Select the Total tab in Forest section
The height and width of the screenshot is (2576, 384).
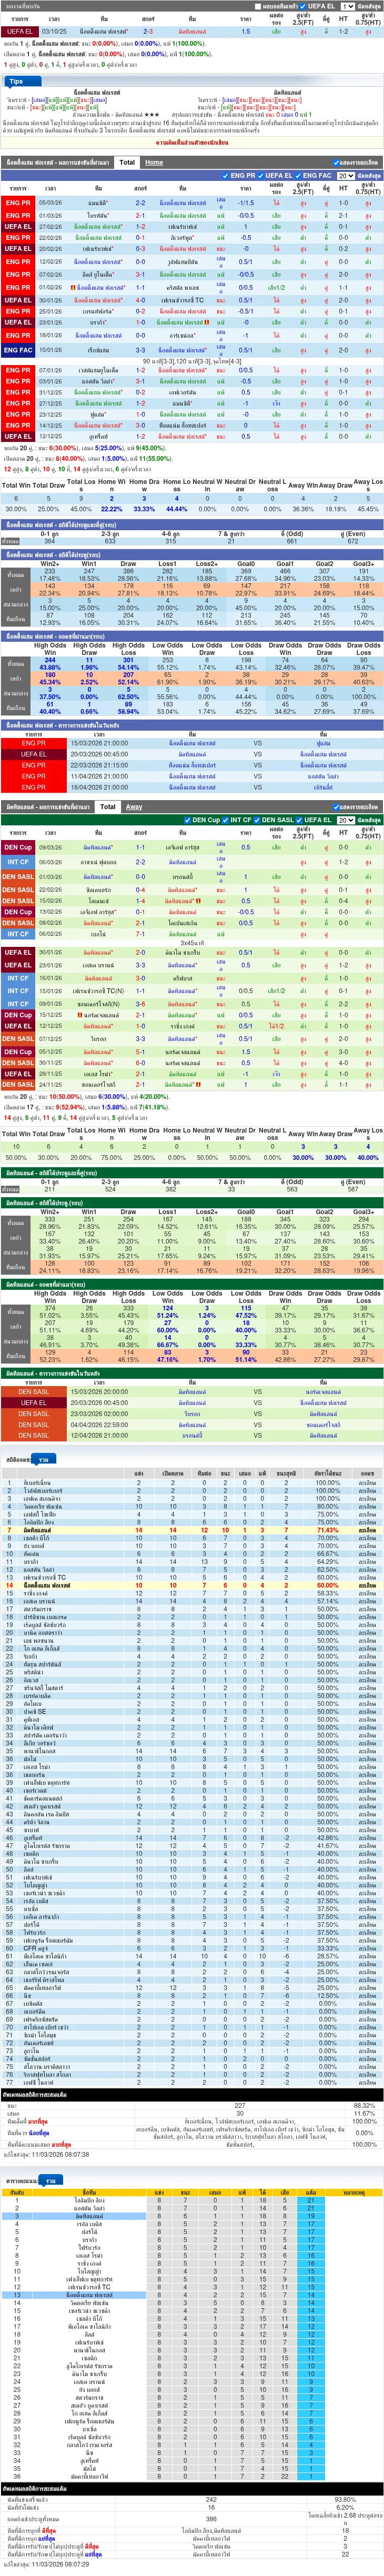click(x=127, y=162)
